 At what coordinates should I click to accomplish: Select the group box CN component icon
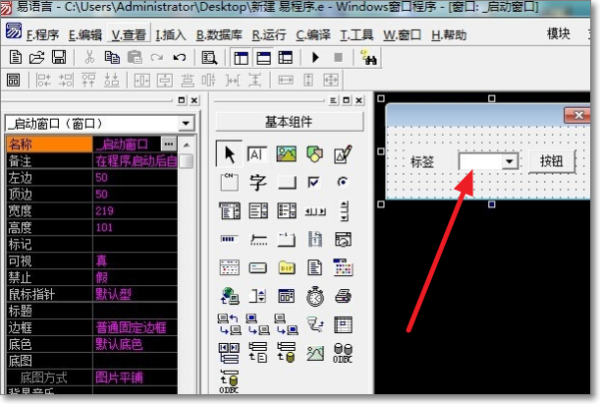pos(229,182)
